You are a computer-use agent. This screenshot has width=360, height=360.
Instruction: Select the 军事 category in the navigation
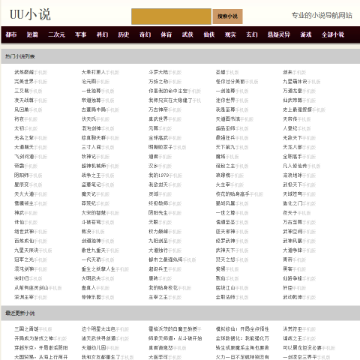(x=81, y=35)
